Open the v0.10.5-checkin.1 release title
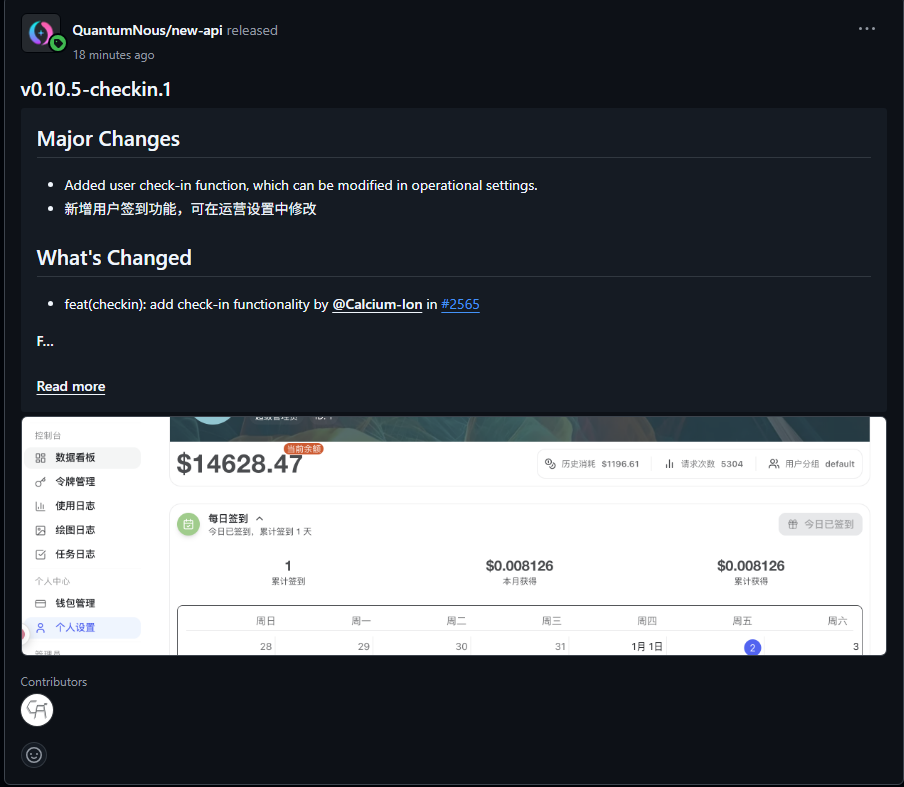904x787 pixels. coord(96,89)
